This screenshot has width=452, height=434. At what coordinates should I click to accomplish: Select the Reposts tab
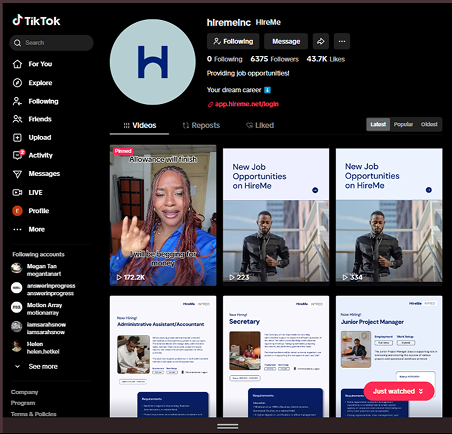tap(201, 125)
